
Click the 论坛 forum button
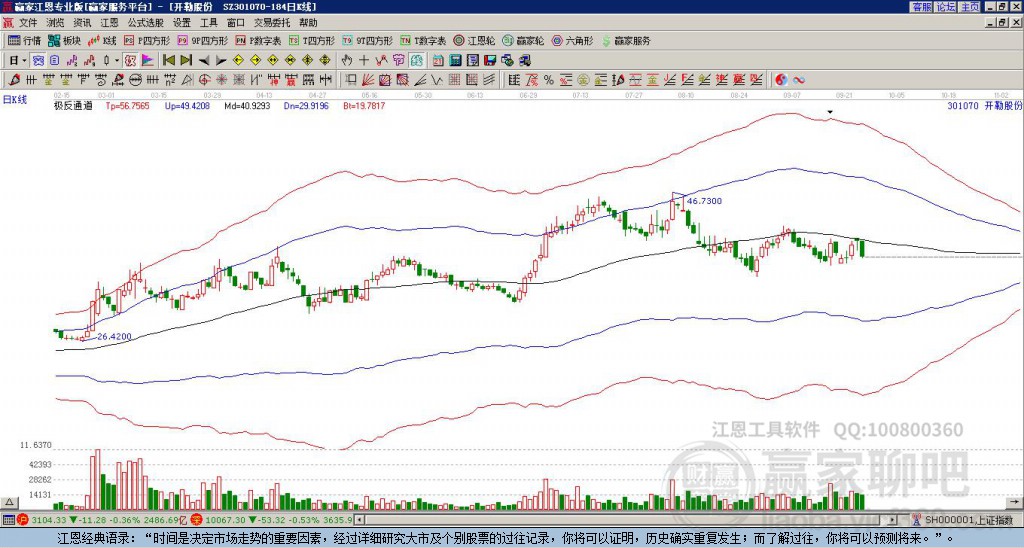[x=945, y=7]
